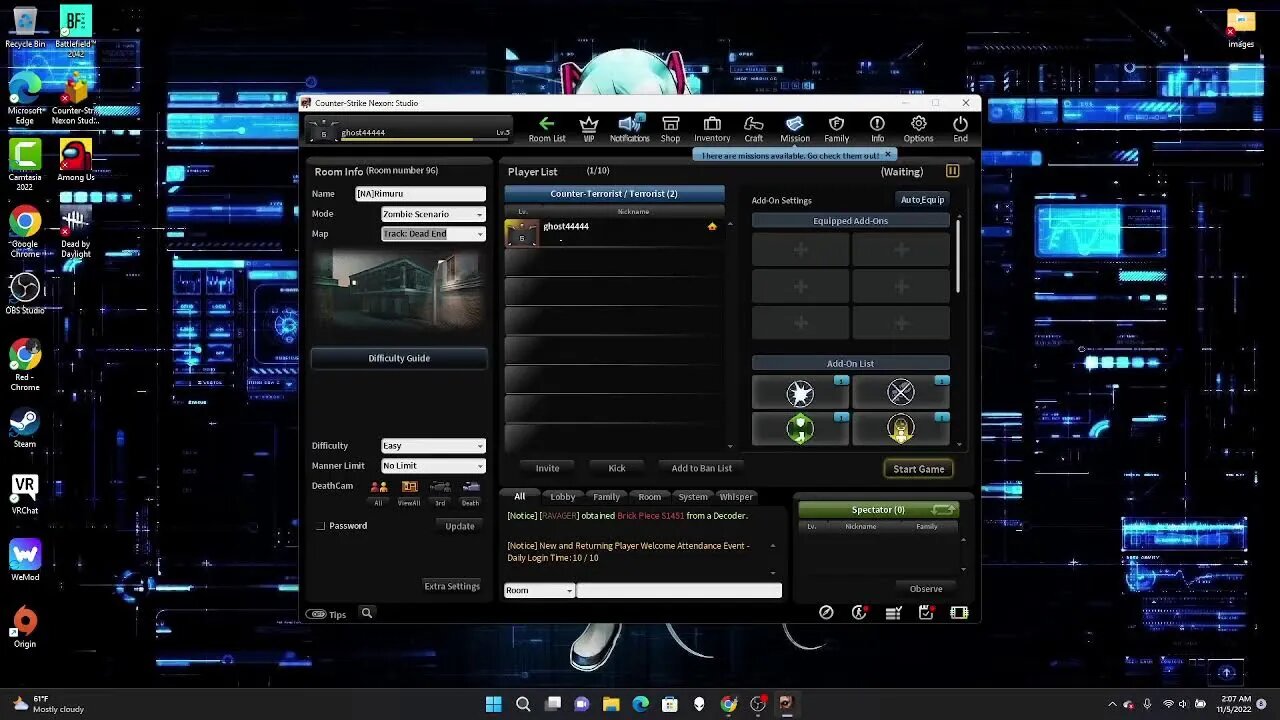Click the pause icon beside Waiting
1280x720 pixels.
click(952, 171)
